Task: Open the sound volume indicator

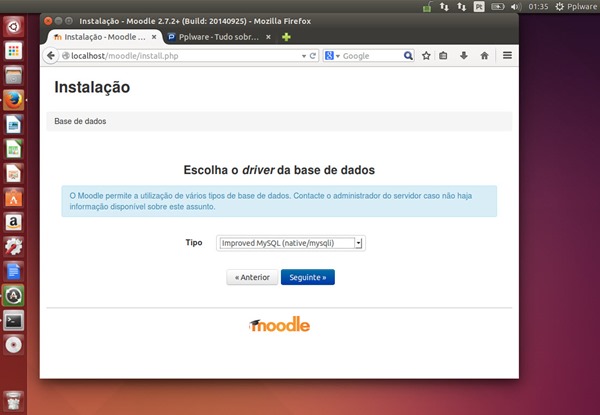Action: pyautogui.click(x=515, y=7)
